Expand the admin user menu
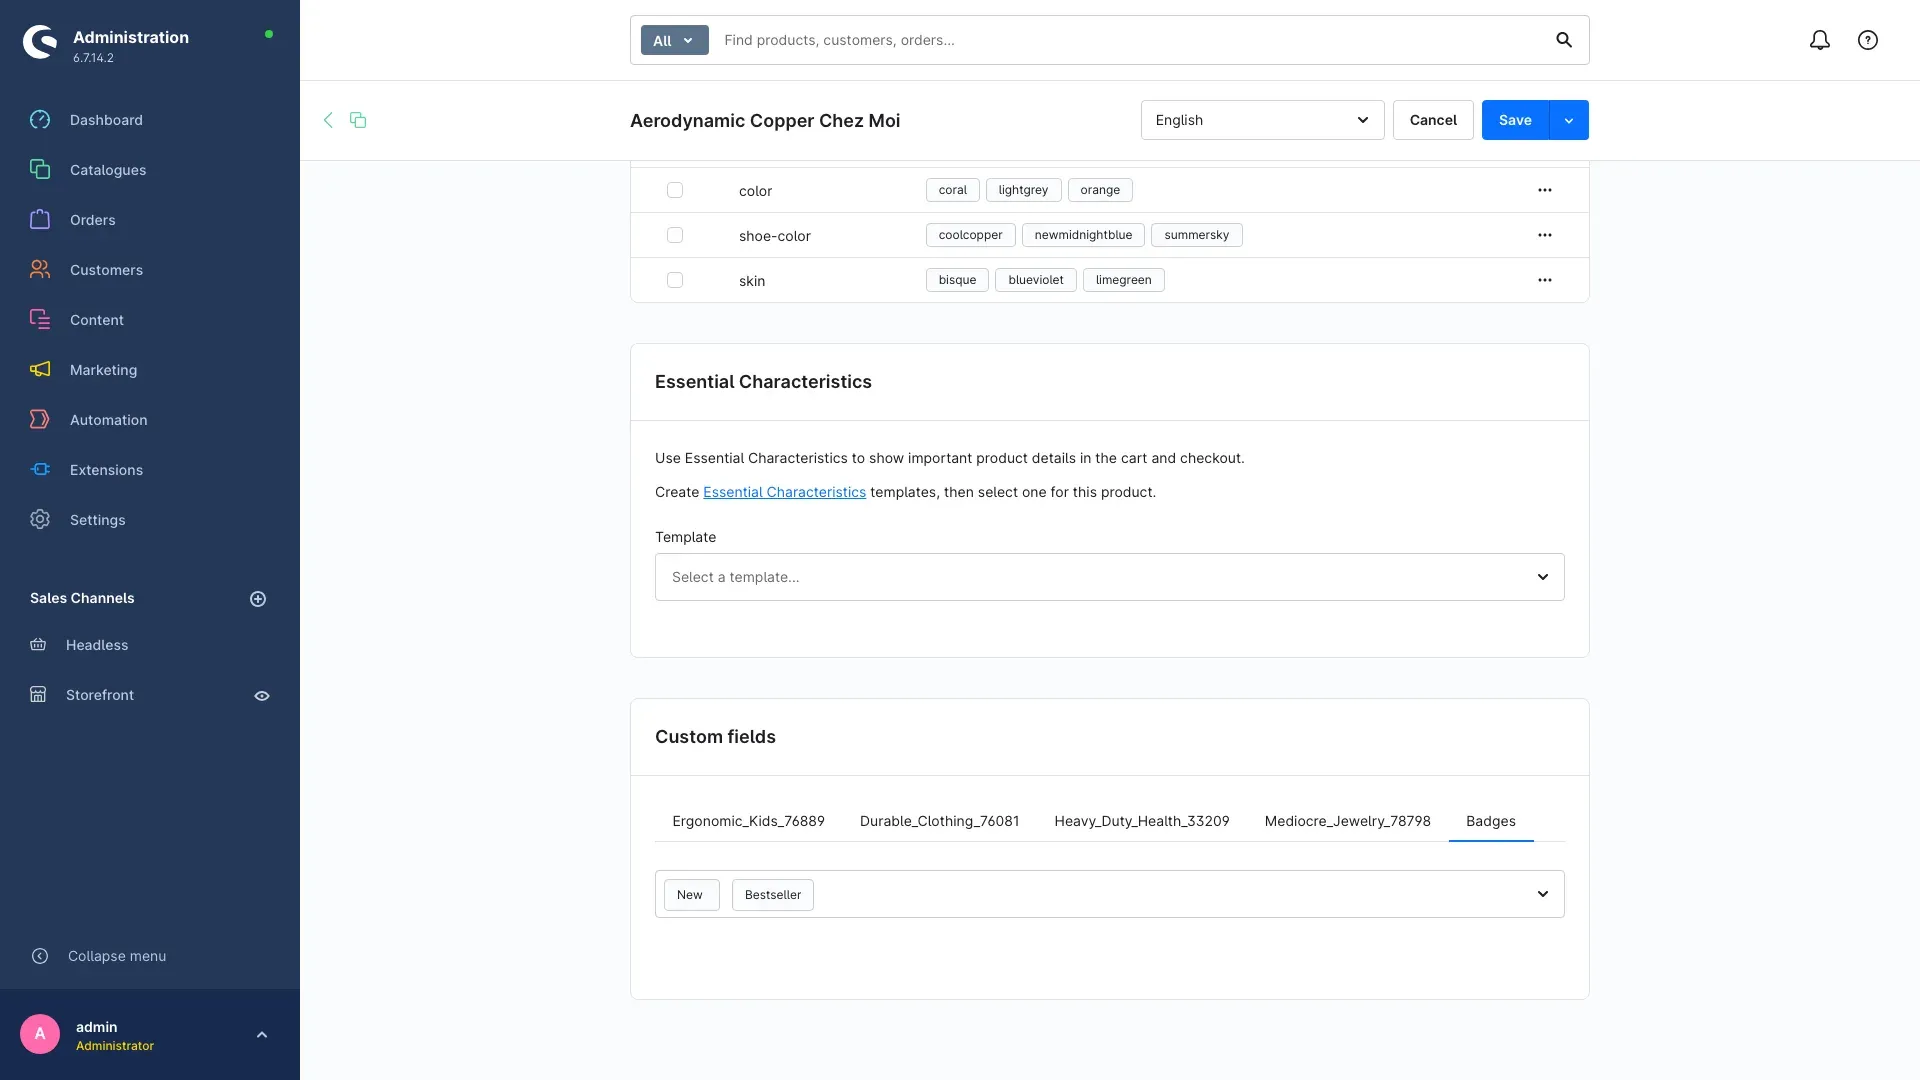The width and height of the screenshot is (1920, 1080). [262, 1035]
